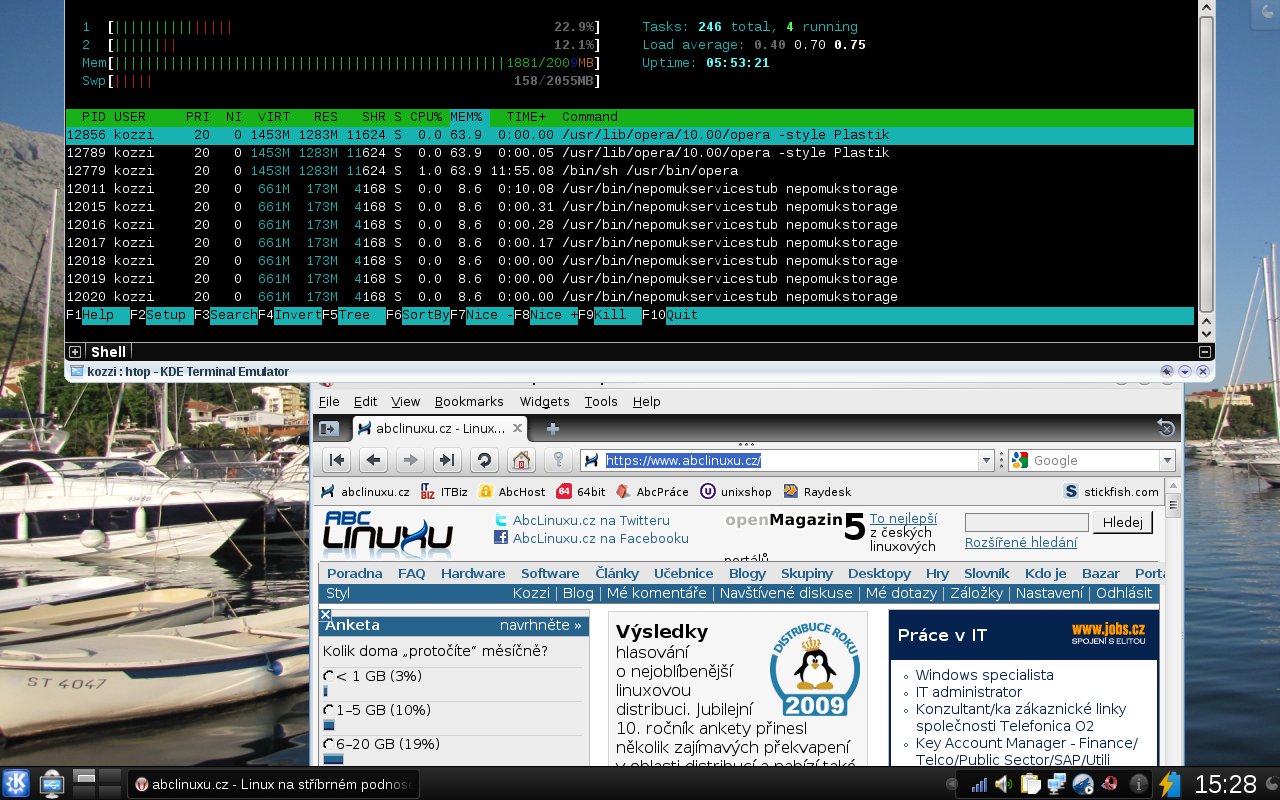Select the '1–5 GB (10%)' poll option
Screen dimensions: 1280x800
point(329,710)
